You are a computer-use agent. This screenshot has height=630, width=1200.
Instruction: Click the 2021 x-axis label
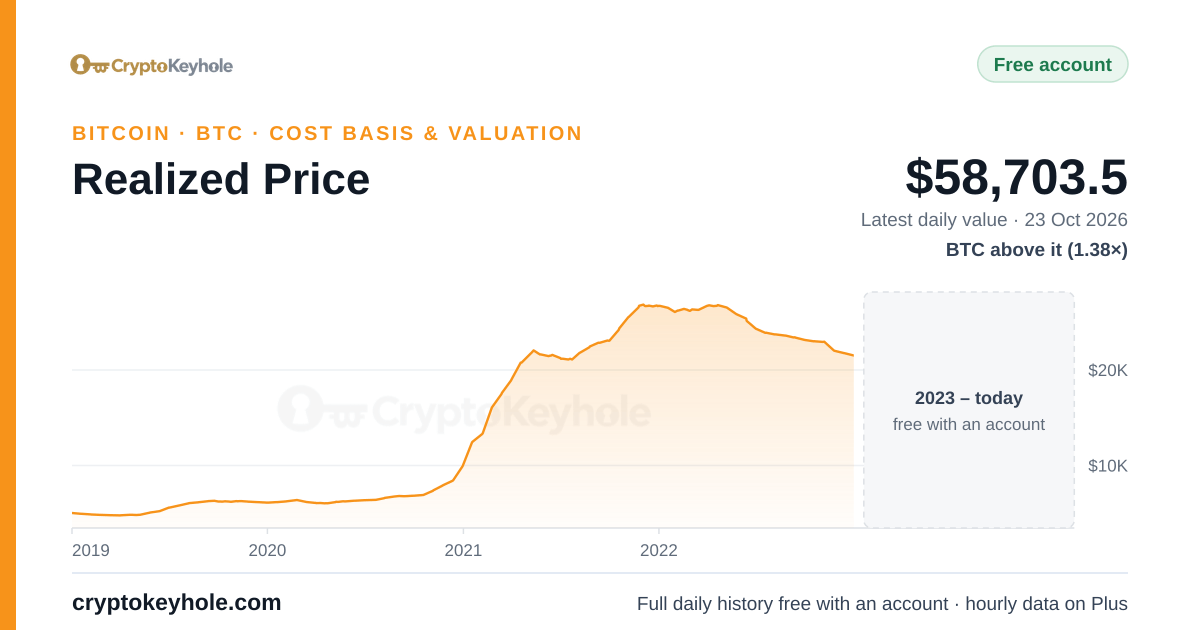pyautogui.click(x=463, y=550)
